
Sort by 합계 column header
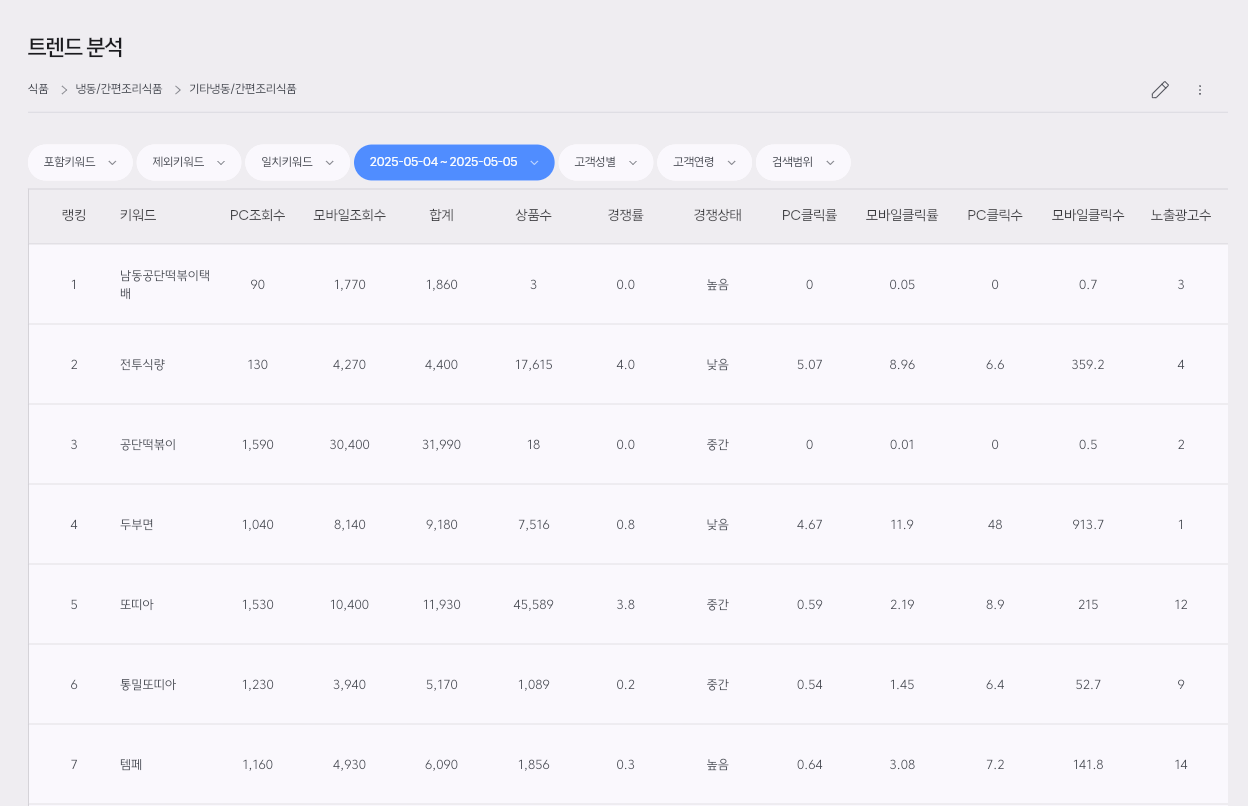442,215
